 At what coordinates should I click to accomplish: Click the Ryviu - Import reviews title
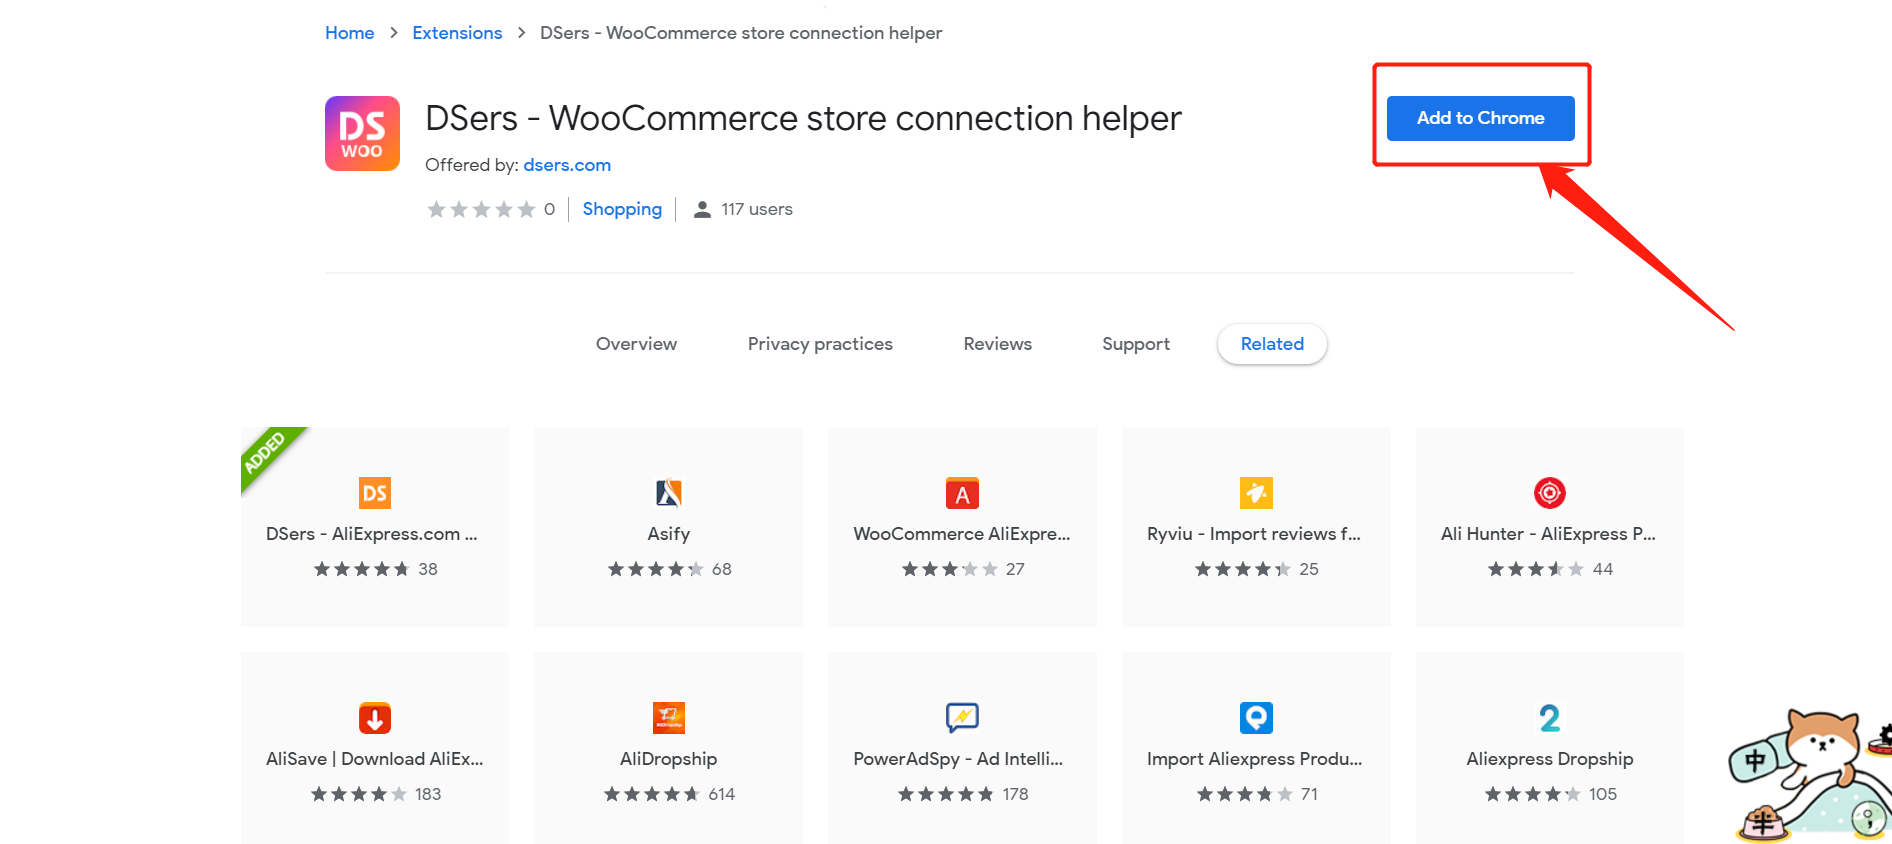click(1254, 534)
